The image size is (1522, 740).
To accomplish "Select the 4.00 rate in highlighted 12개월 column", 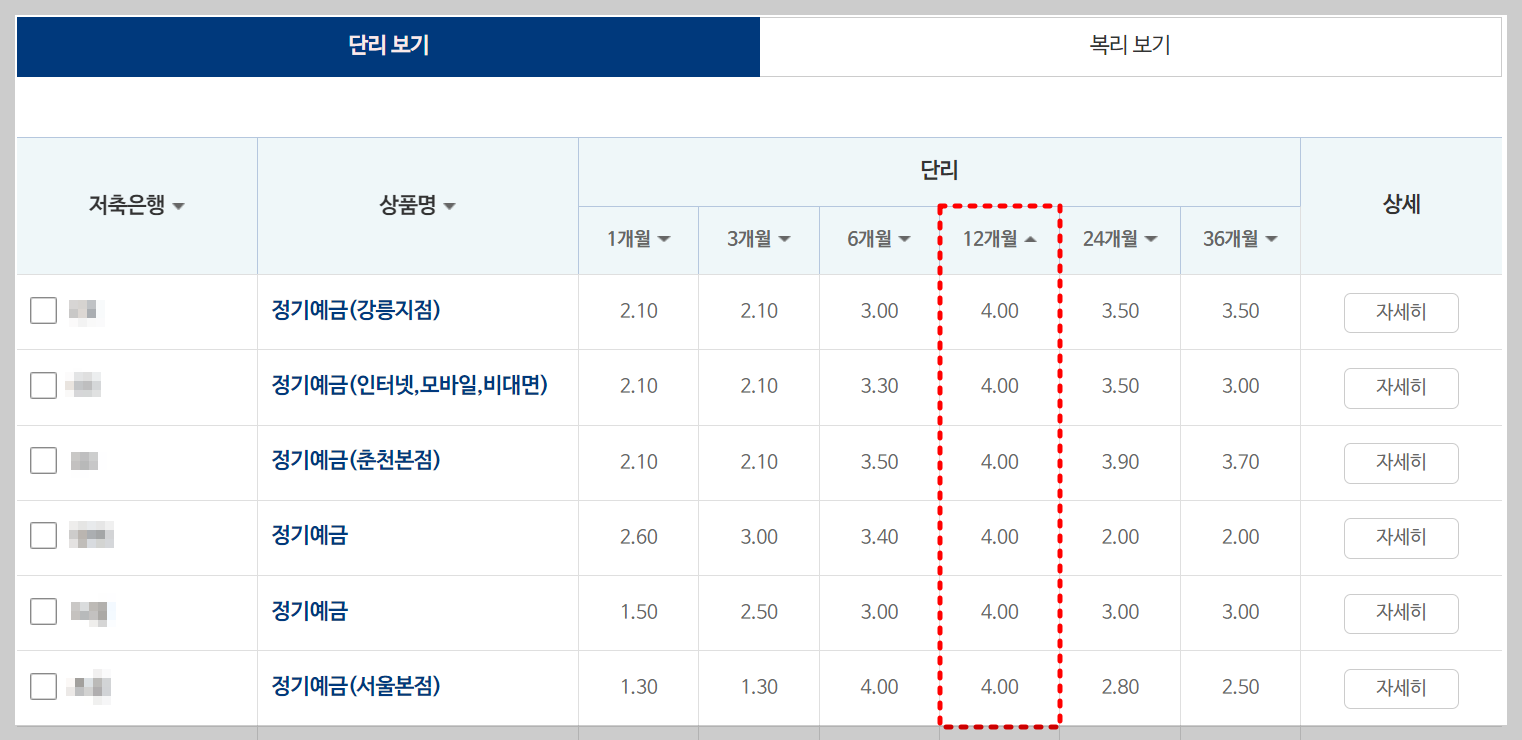I will [998, 311].
